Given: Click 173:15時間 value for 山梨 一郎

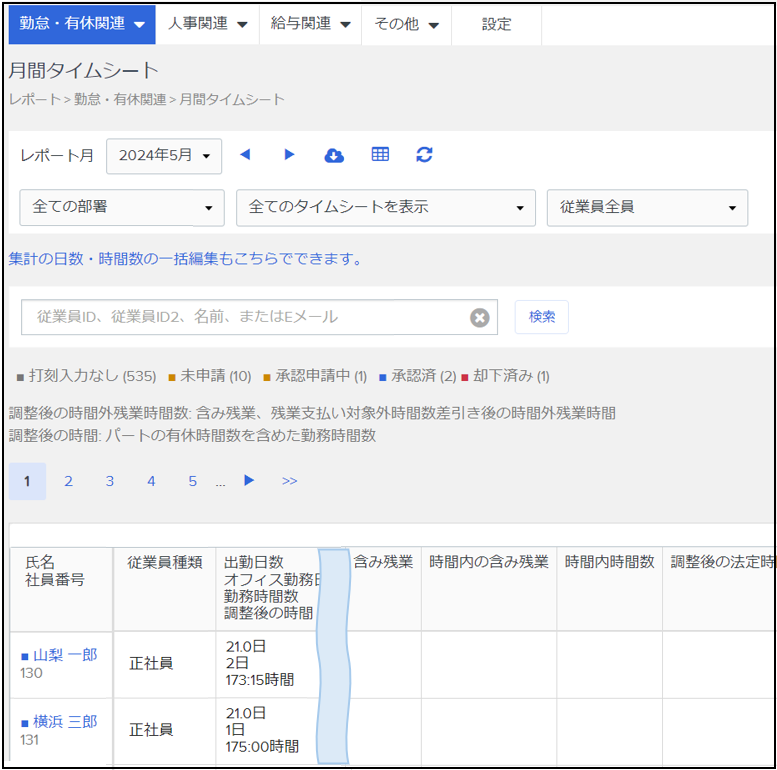Looking at the screenshot, I should point(260,680).
